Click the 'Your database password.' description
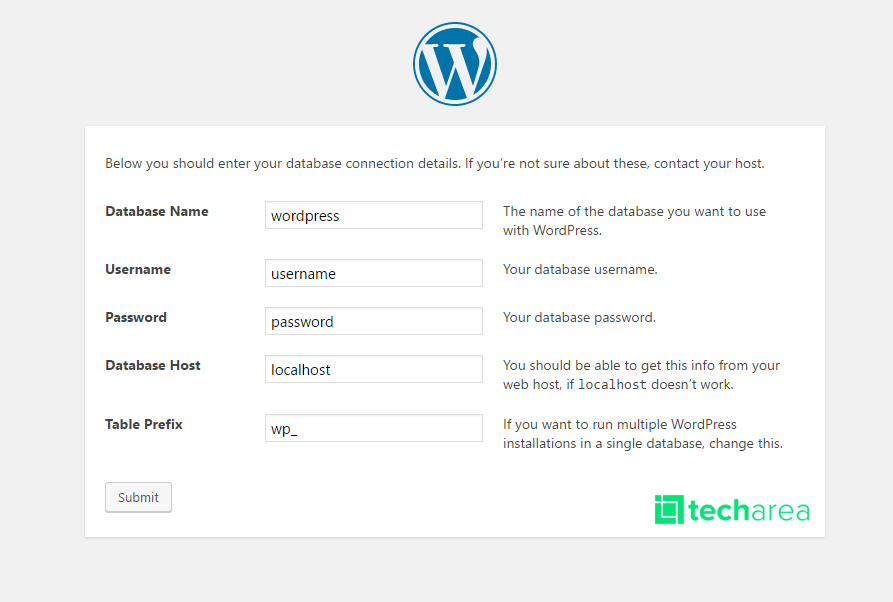The height and width of the screenshot is (602, 893). (x=579, y=317)
